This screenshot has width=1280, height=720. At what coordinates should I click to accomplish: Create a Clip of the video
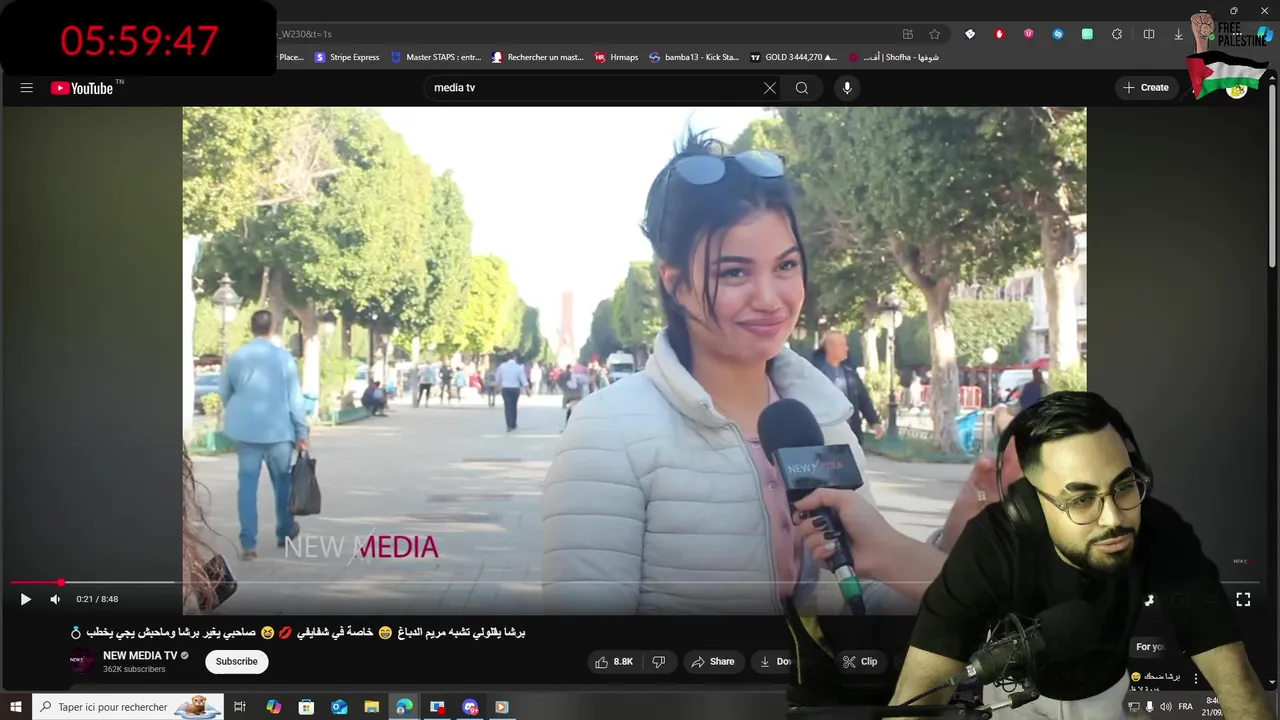click(859, 661)
